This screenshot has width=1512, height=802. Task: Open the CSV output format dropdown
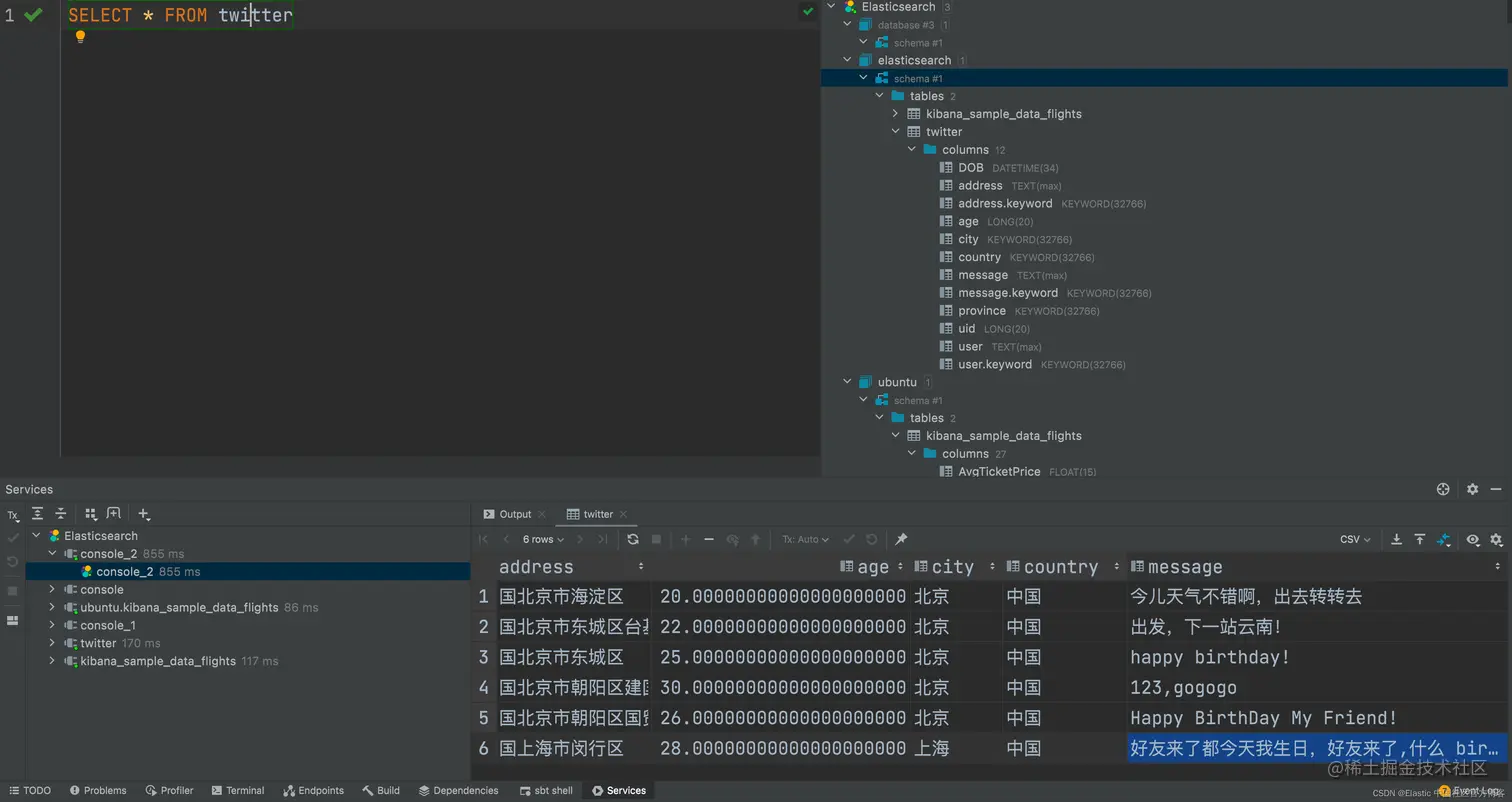[1354, 539]
